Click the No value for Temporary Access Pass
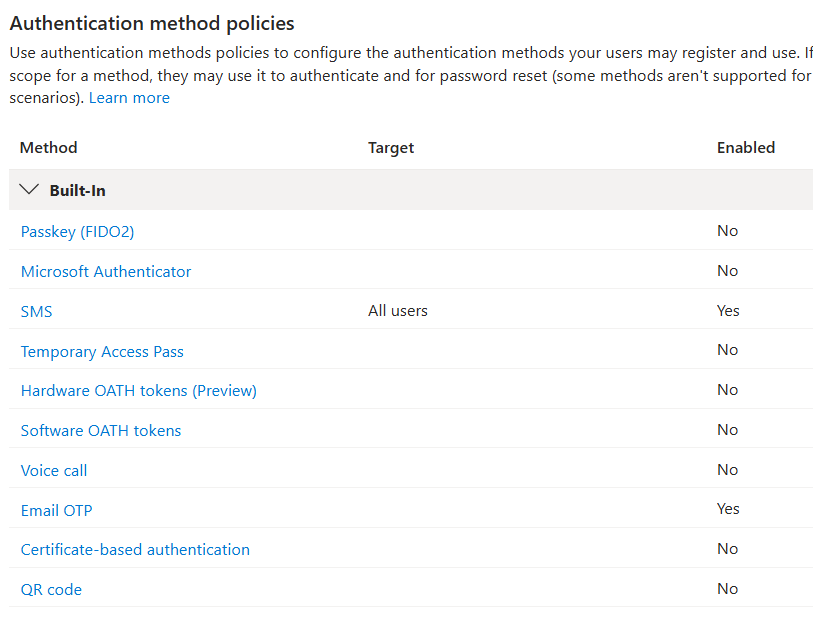Viewport: 813px width, 617px height. tap(727, 350)
